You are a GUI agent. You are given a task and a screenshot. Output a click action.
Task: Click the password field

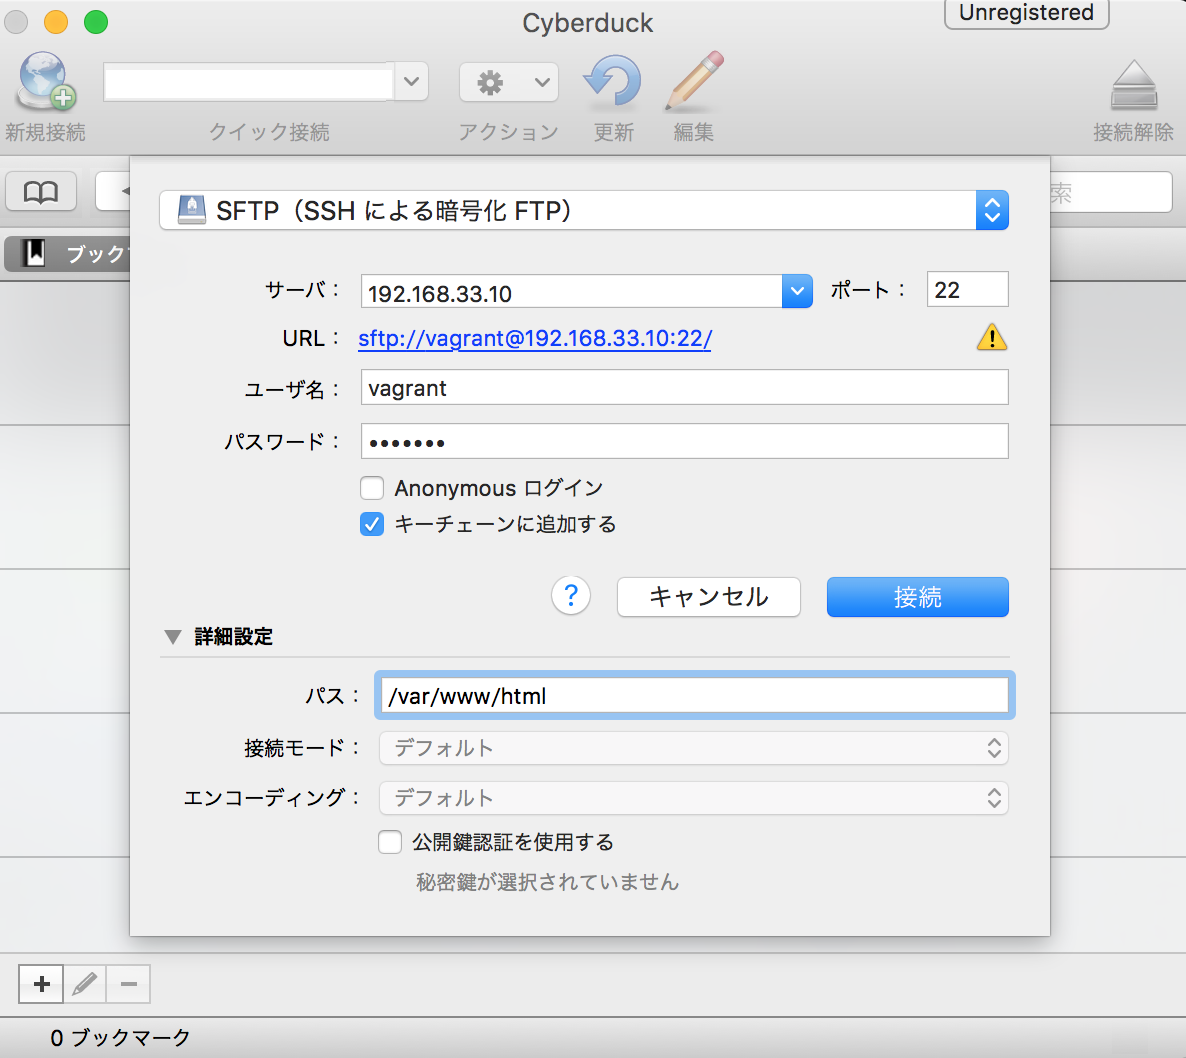tap(685, 442)
